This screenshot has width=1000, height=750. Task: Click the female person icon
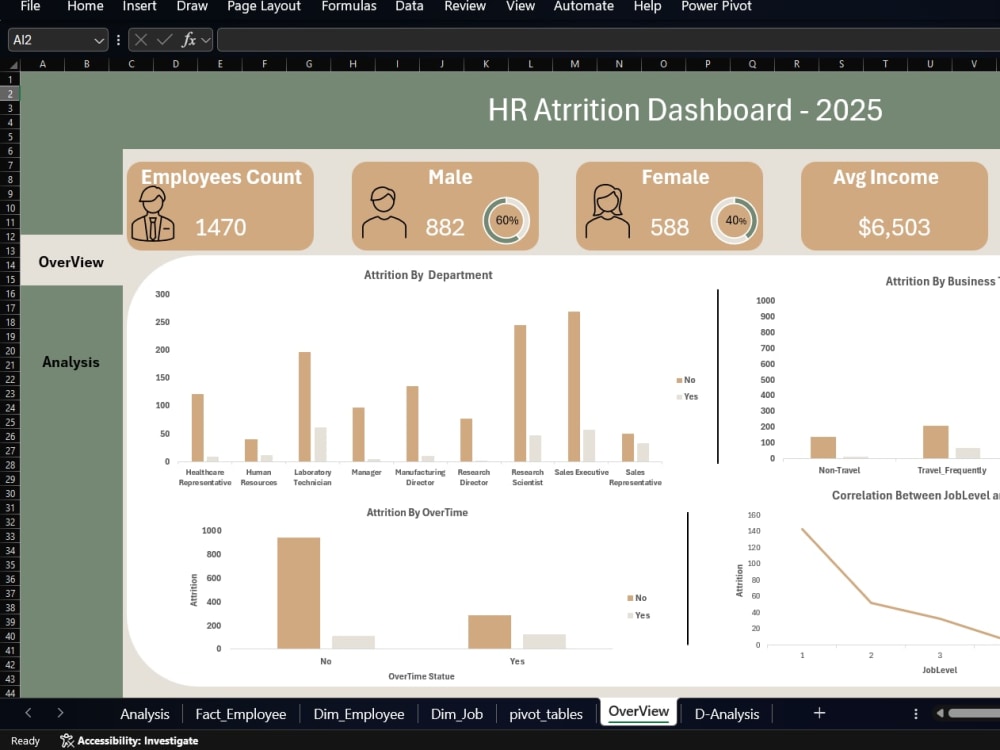(608, 211)
